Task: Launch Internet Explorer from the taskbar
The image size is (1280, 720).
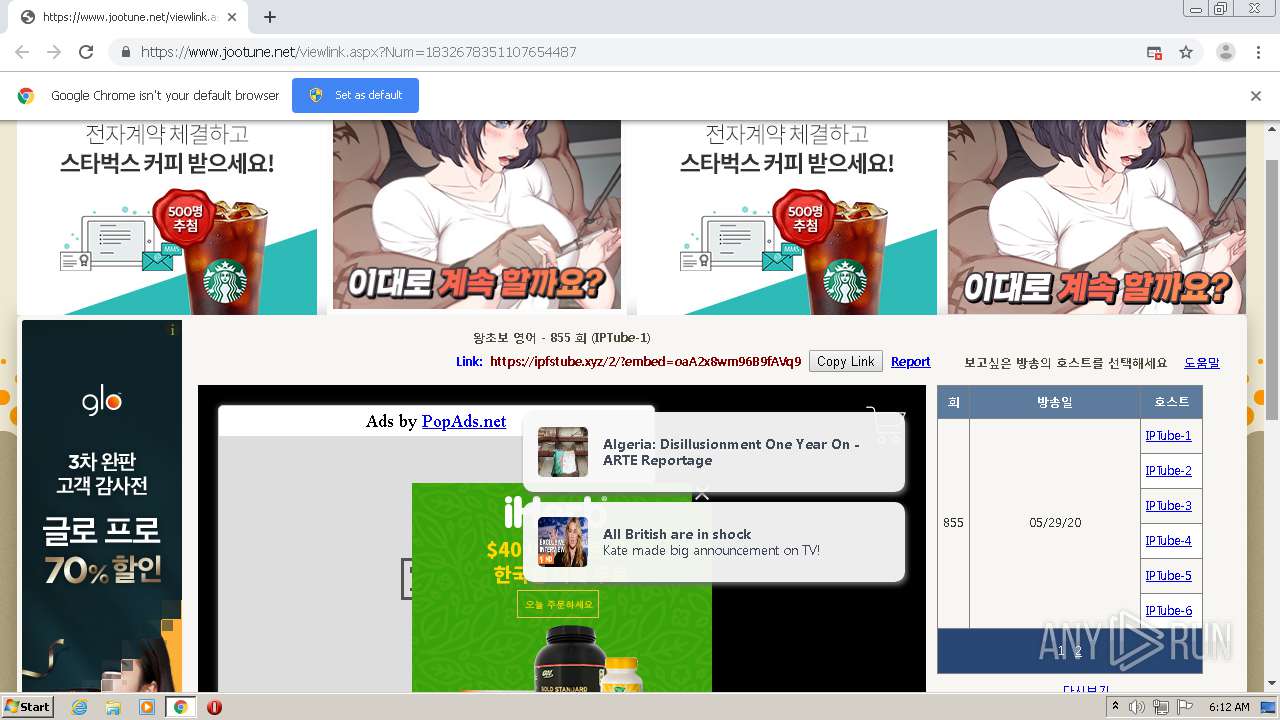Action: 79,707
